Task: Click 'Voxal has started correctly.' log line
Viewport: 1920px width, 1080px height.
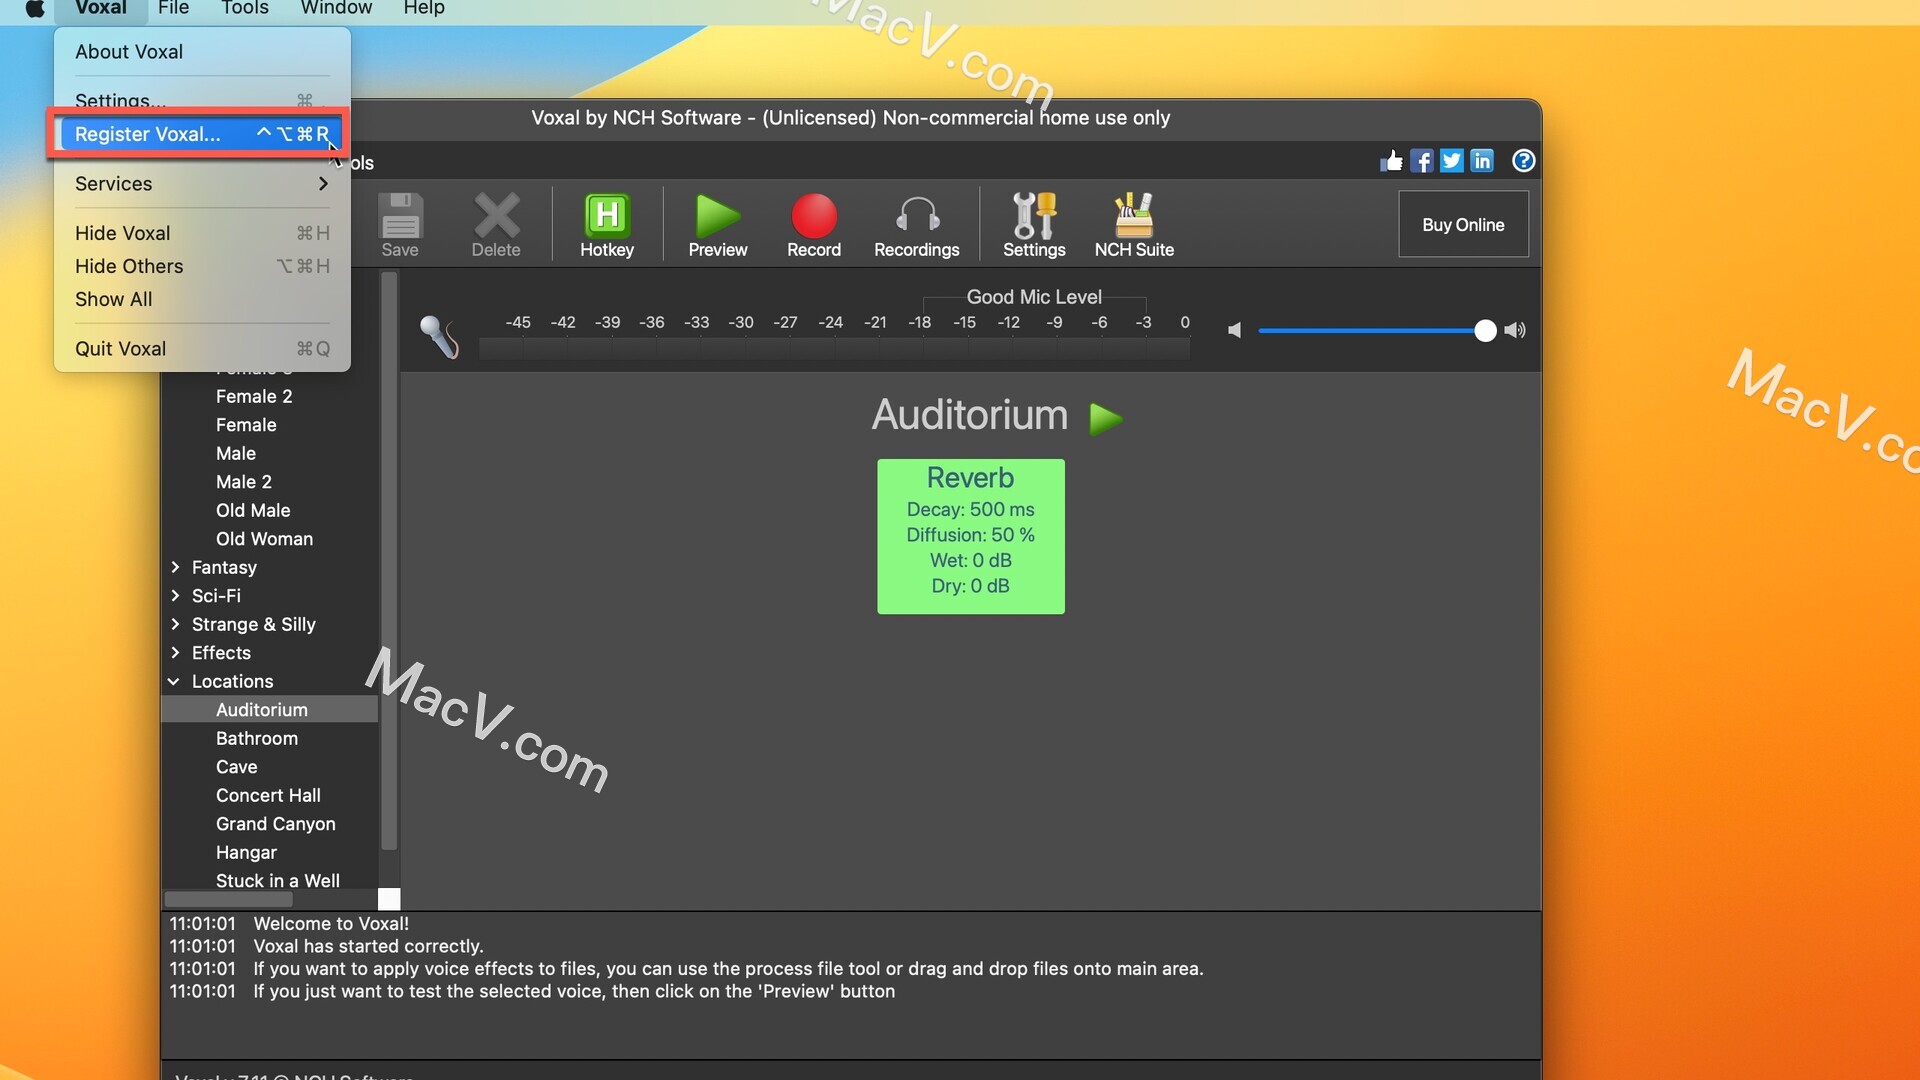Action: pos(368,946)
